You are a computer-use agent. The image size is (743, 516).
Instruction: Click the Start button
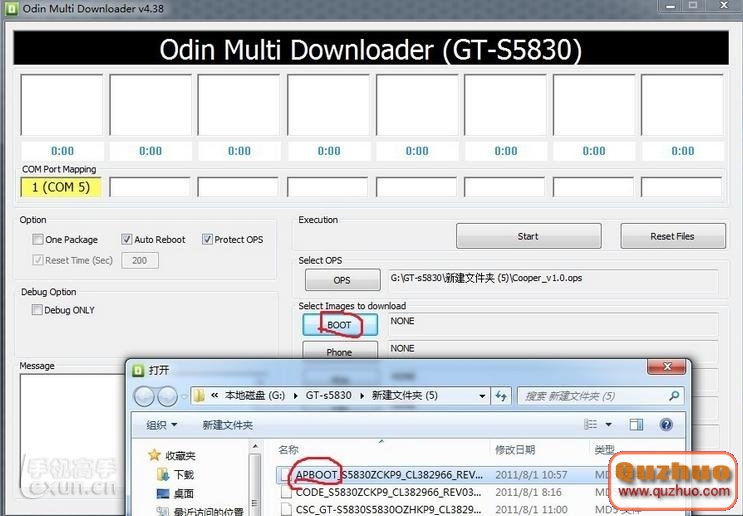[528, 236]
